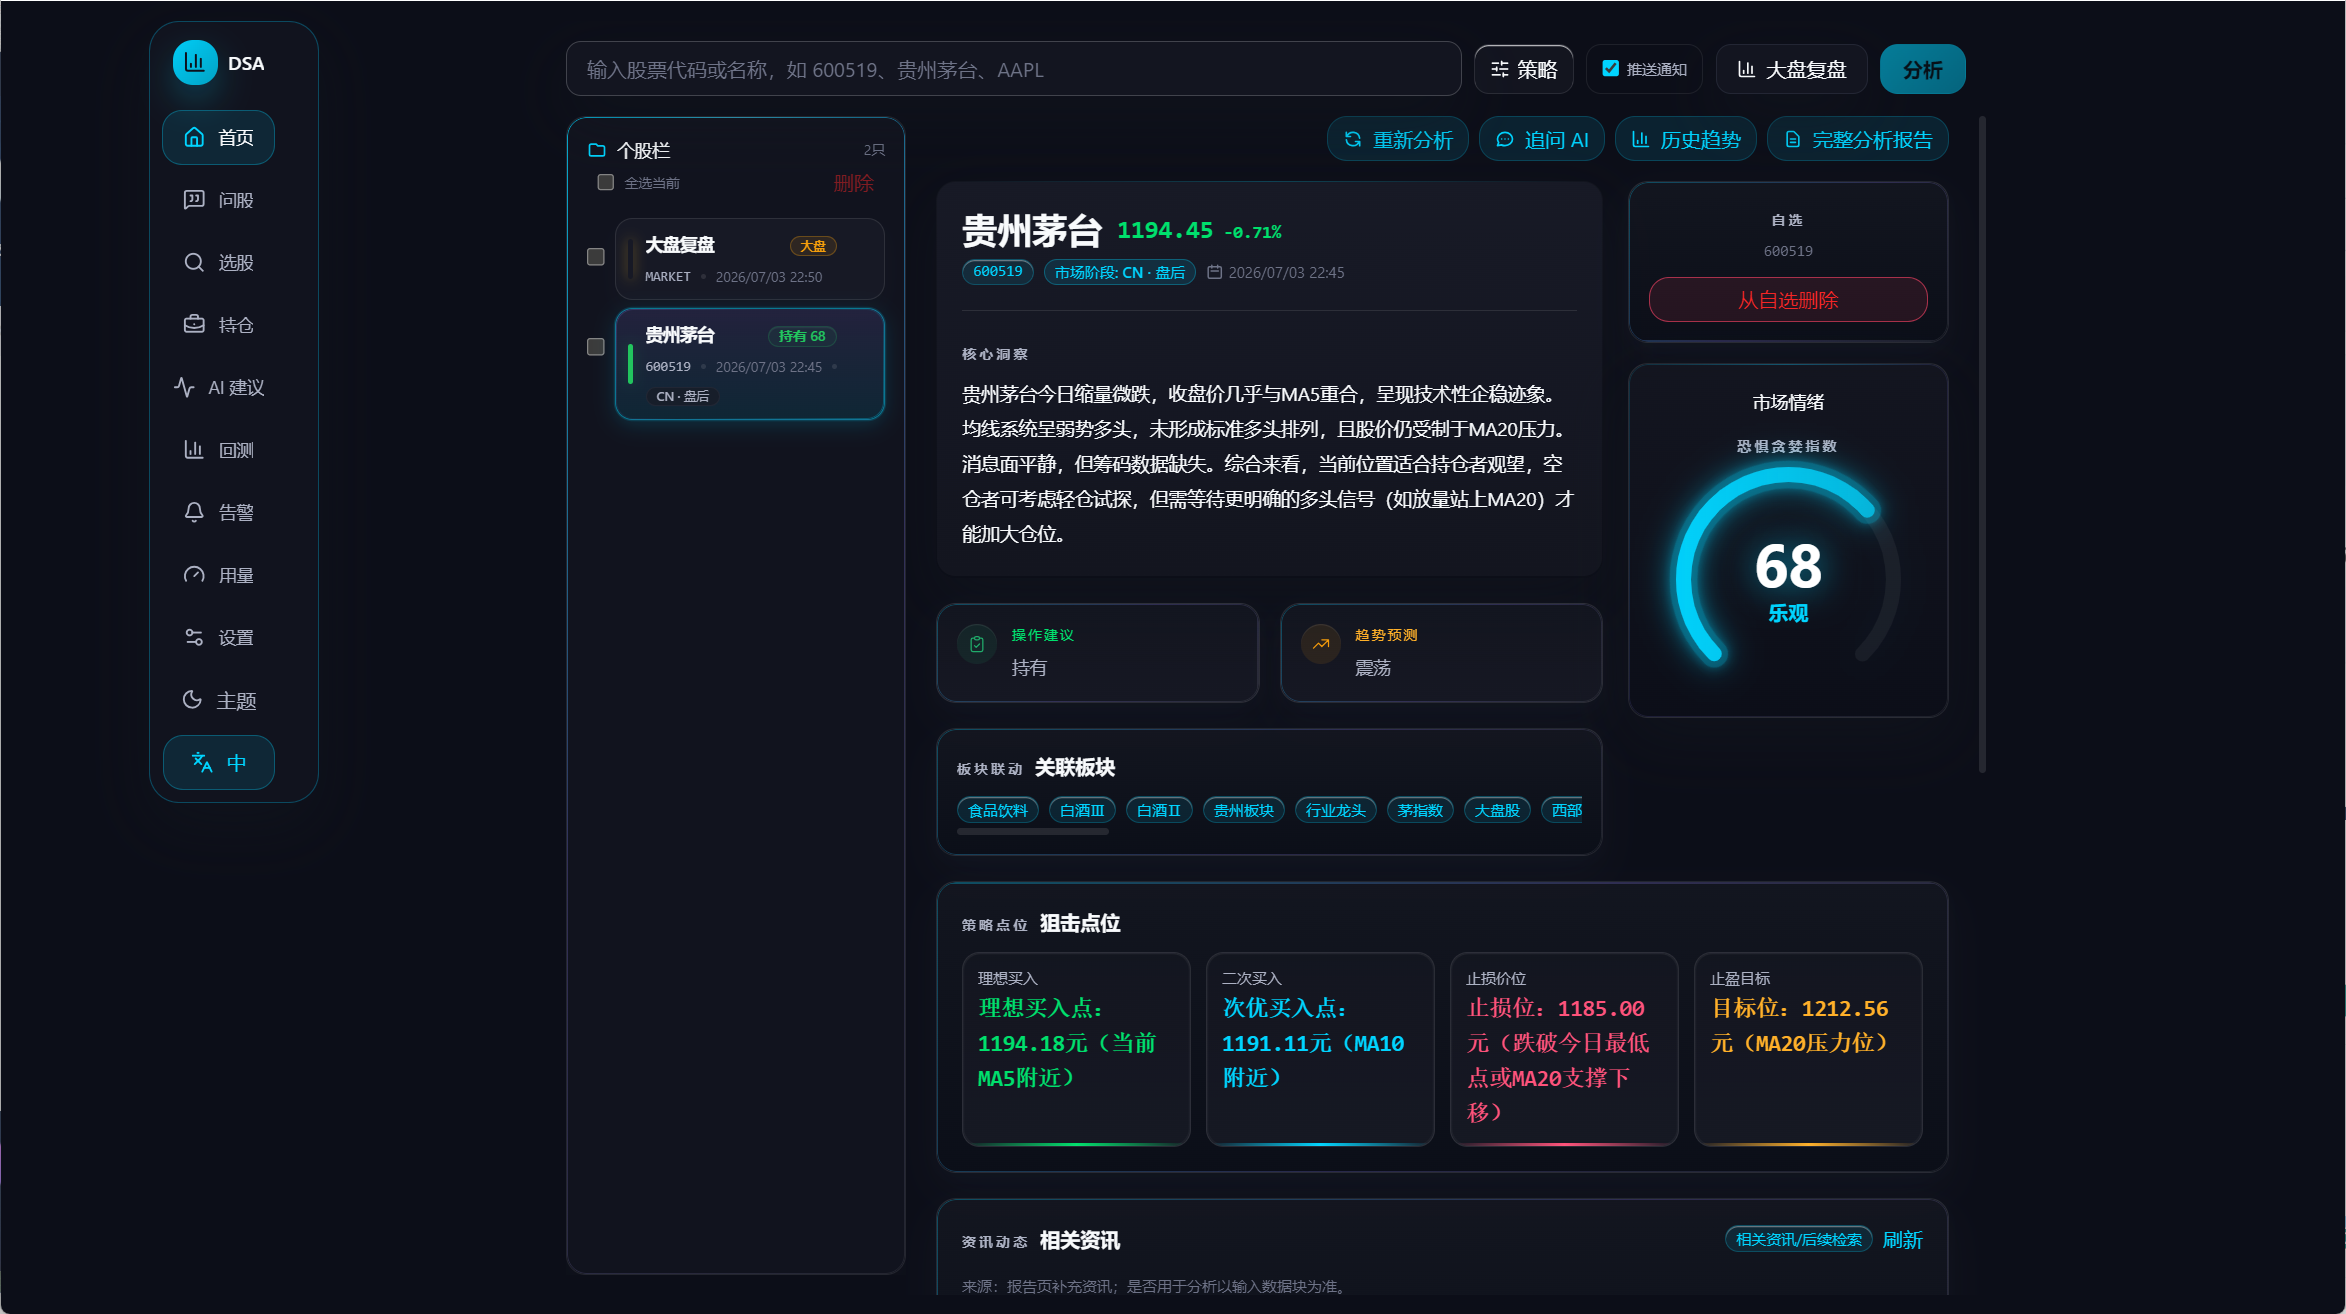
Task: Open the 首页 home page
Action: (218, 138)
